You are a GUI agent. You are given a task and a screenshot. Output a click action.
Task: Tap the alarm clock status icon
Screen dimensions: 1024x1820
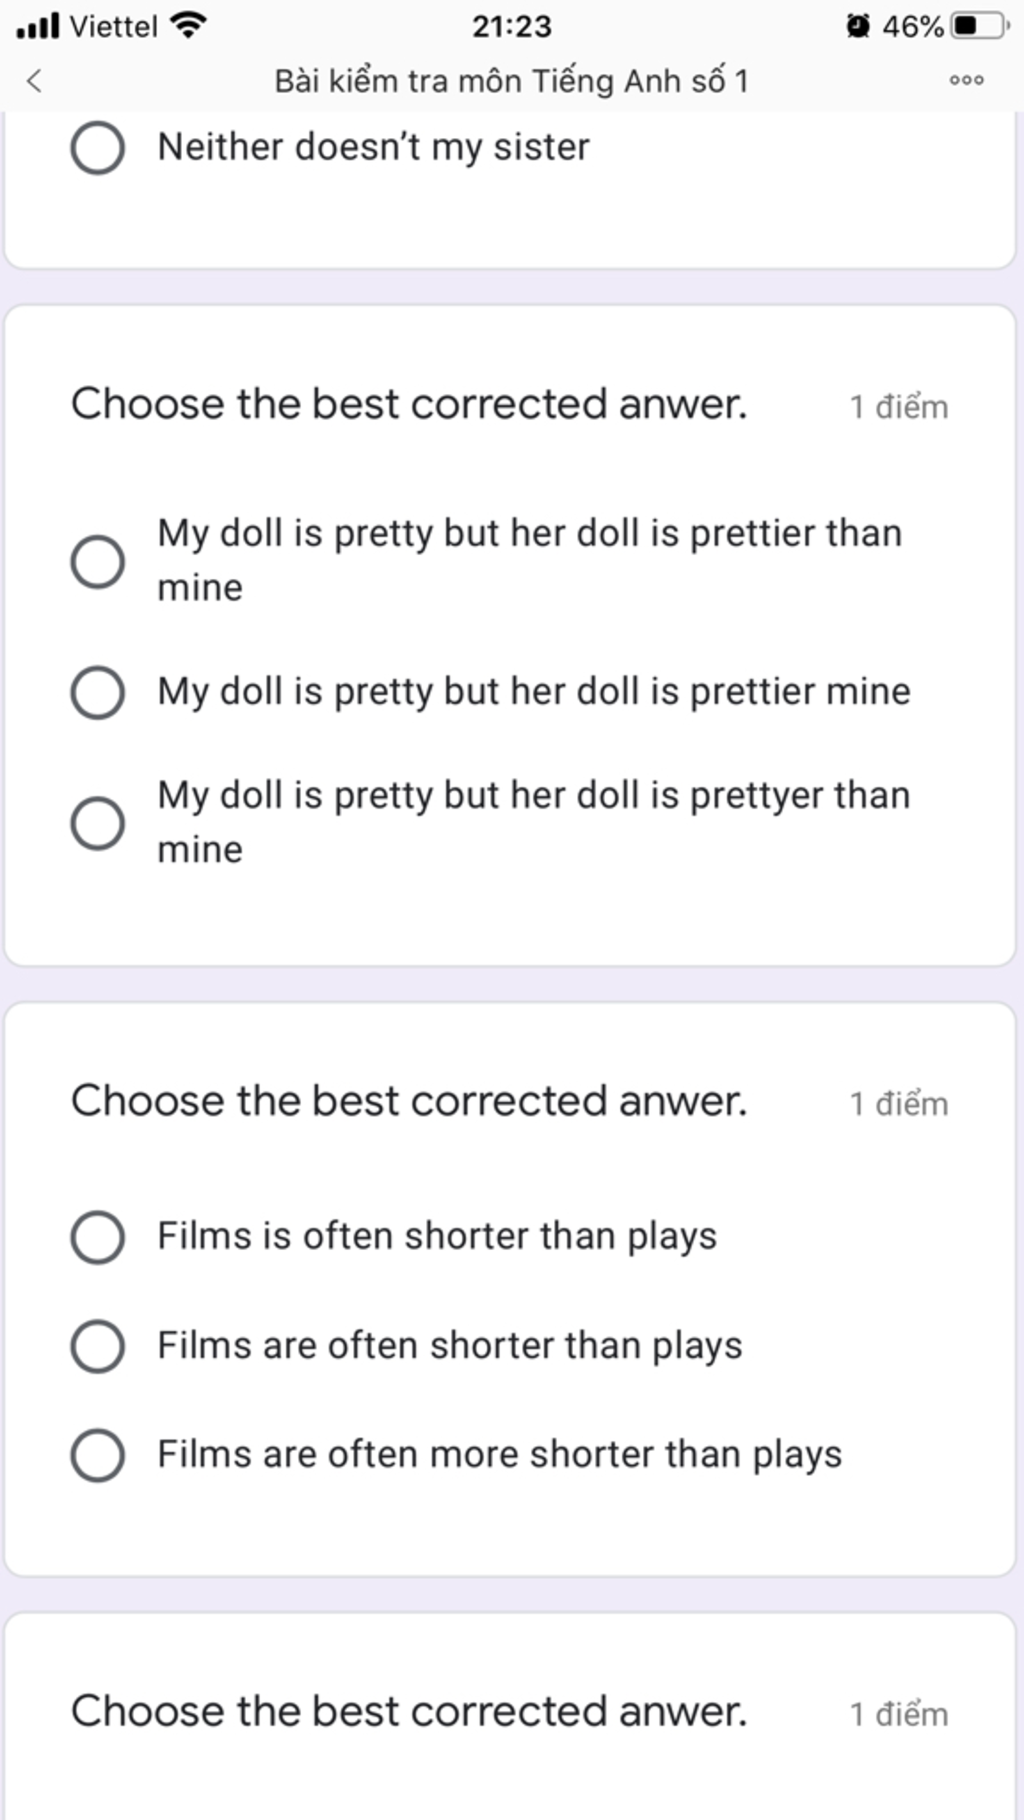[x=858, y=26]
